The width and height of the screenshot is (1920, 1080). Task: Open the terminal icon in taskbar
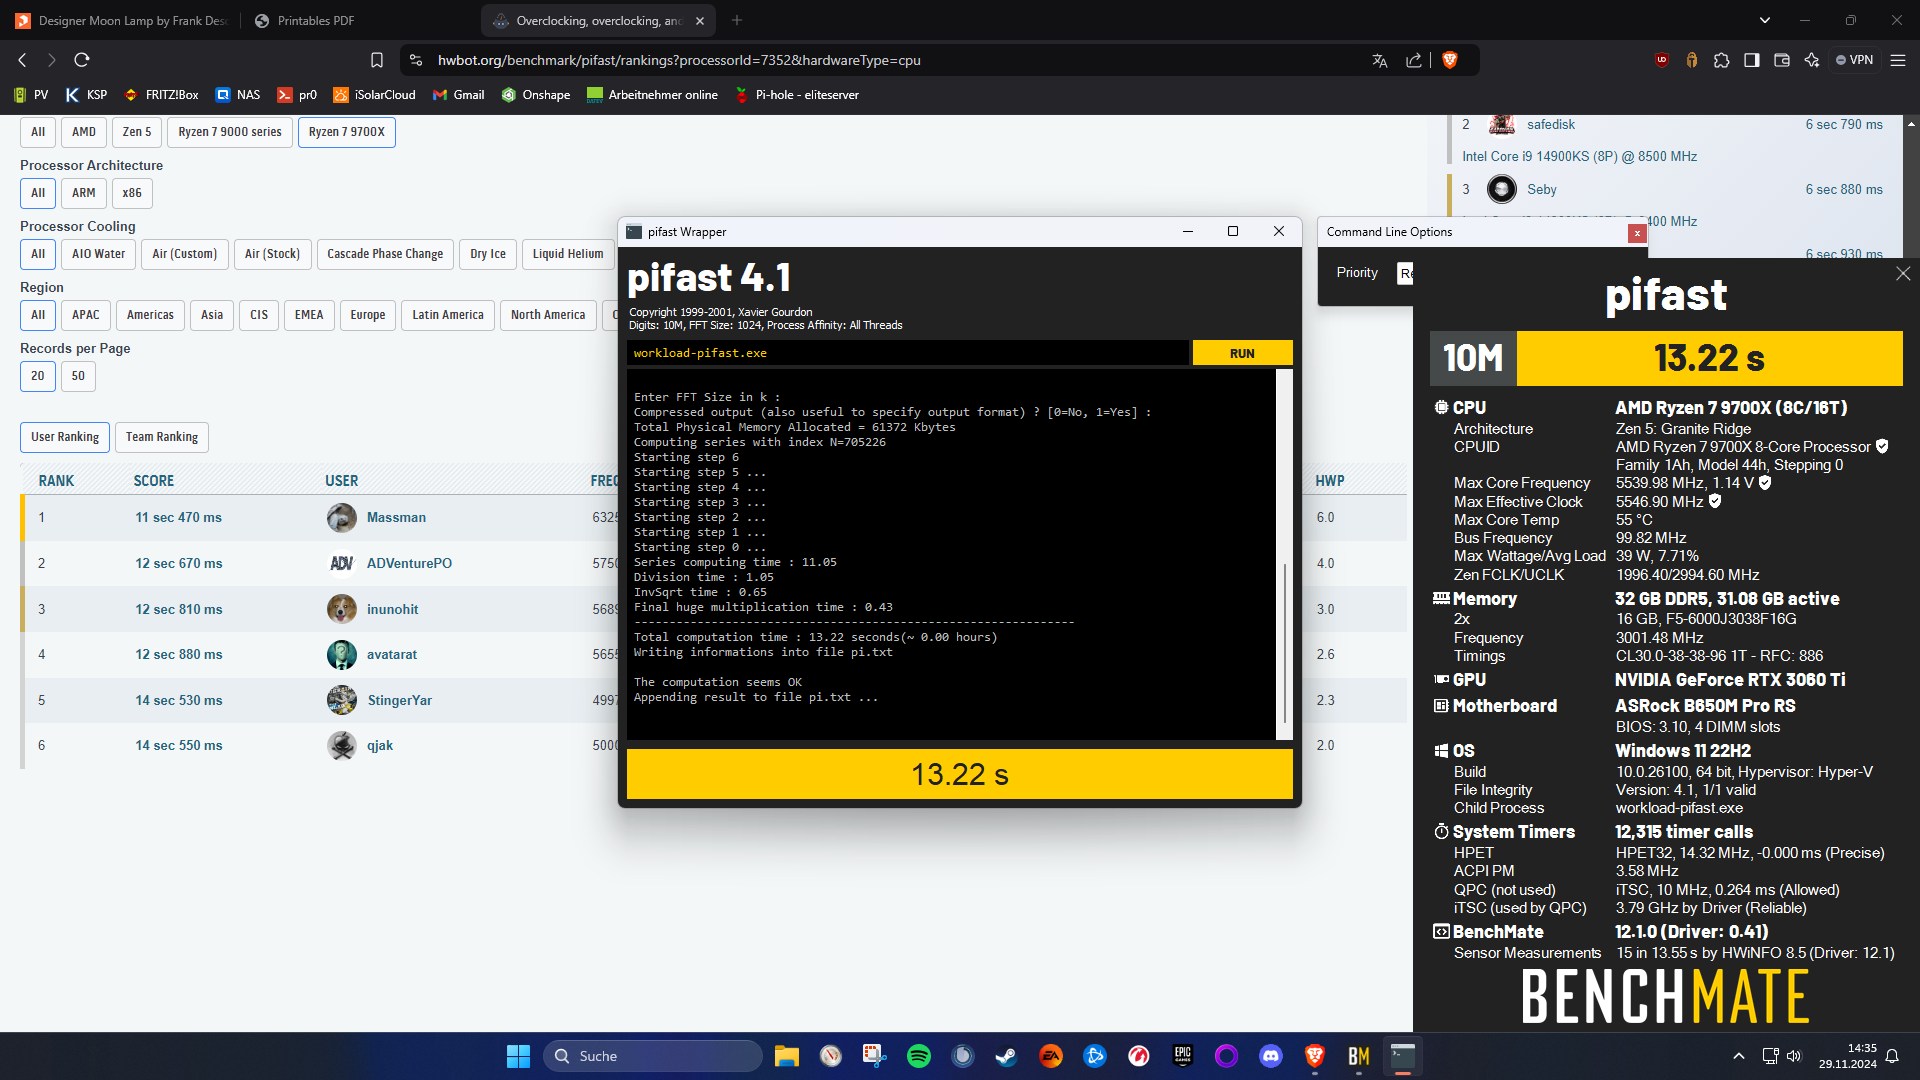1403,1056
